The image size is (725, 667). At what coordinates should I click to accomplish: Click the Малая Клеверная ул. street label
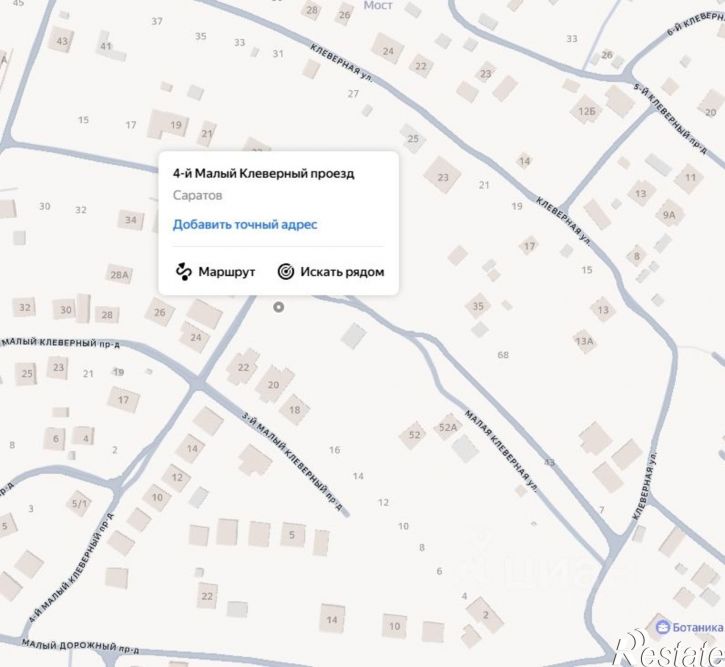point(500,451)
